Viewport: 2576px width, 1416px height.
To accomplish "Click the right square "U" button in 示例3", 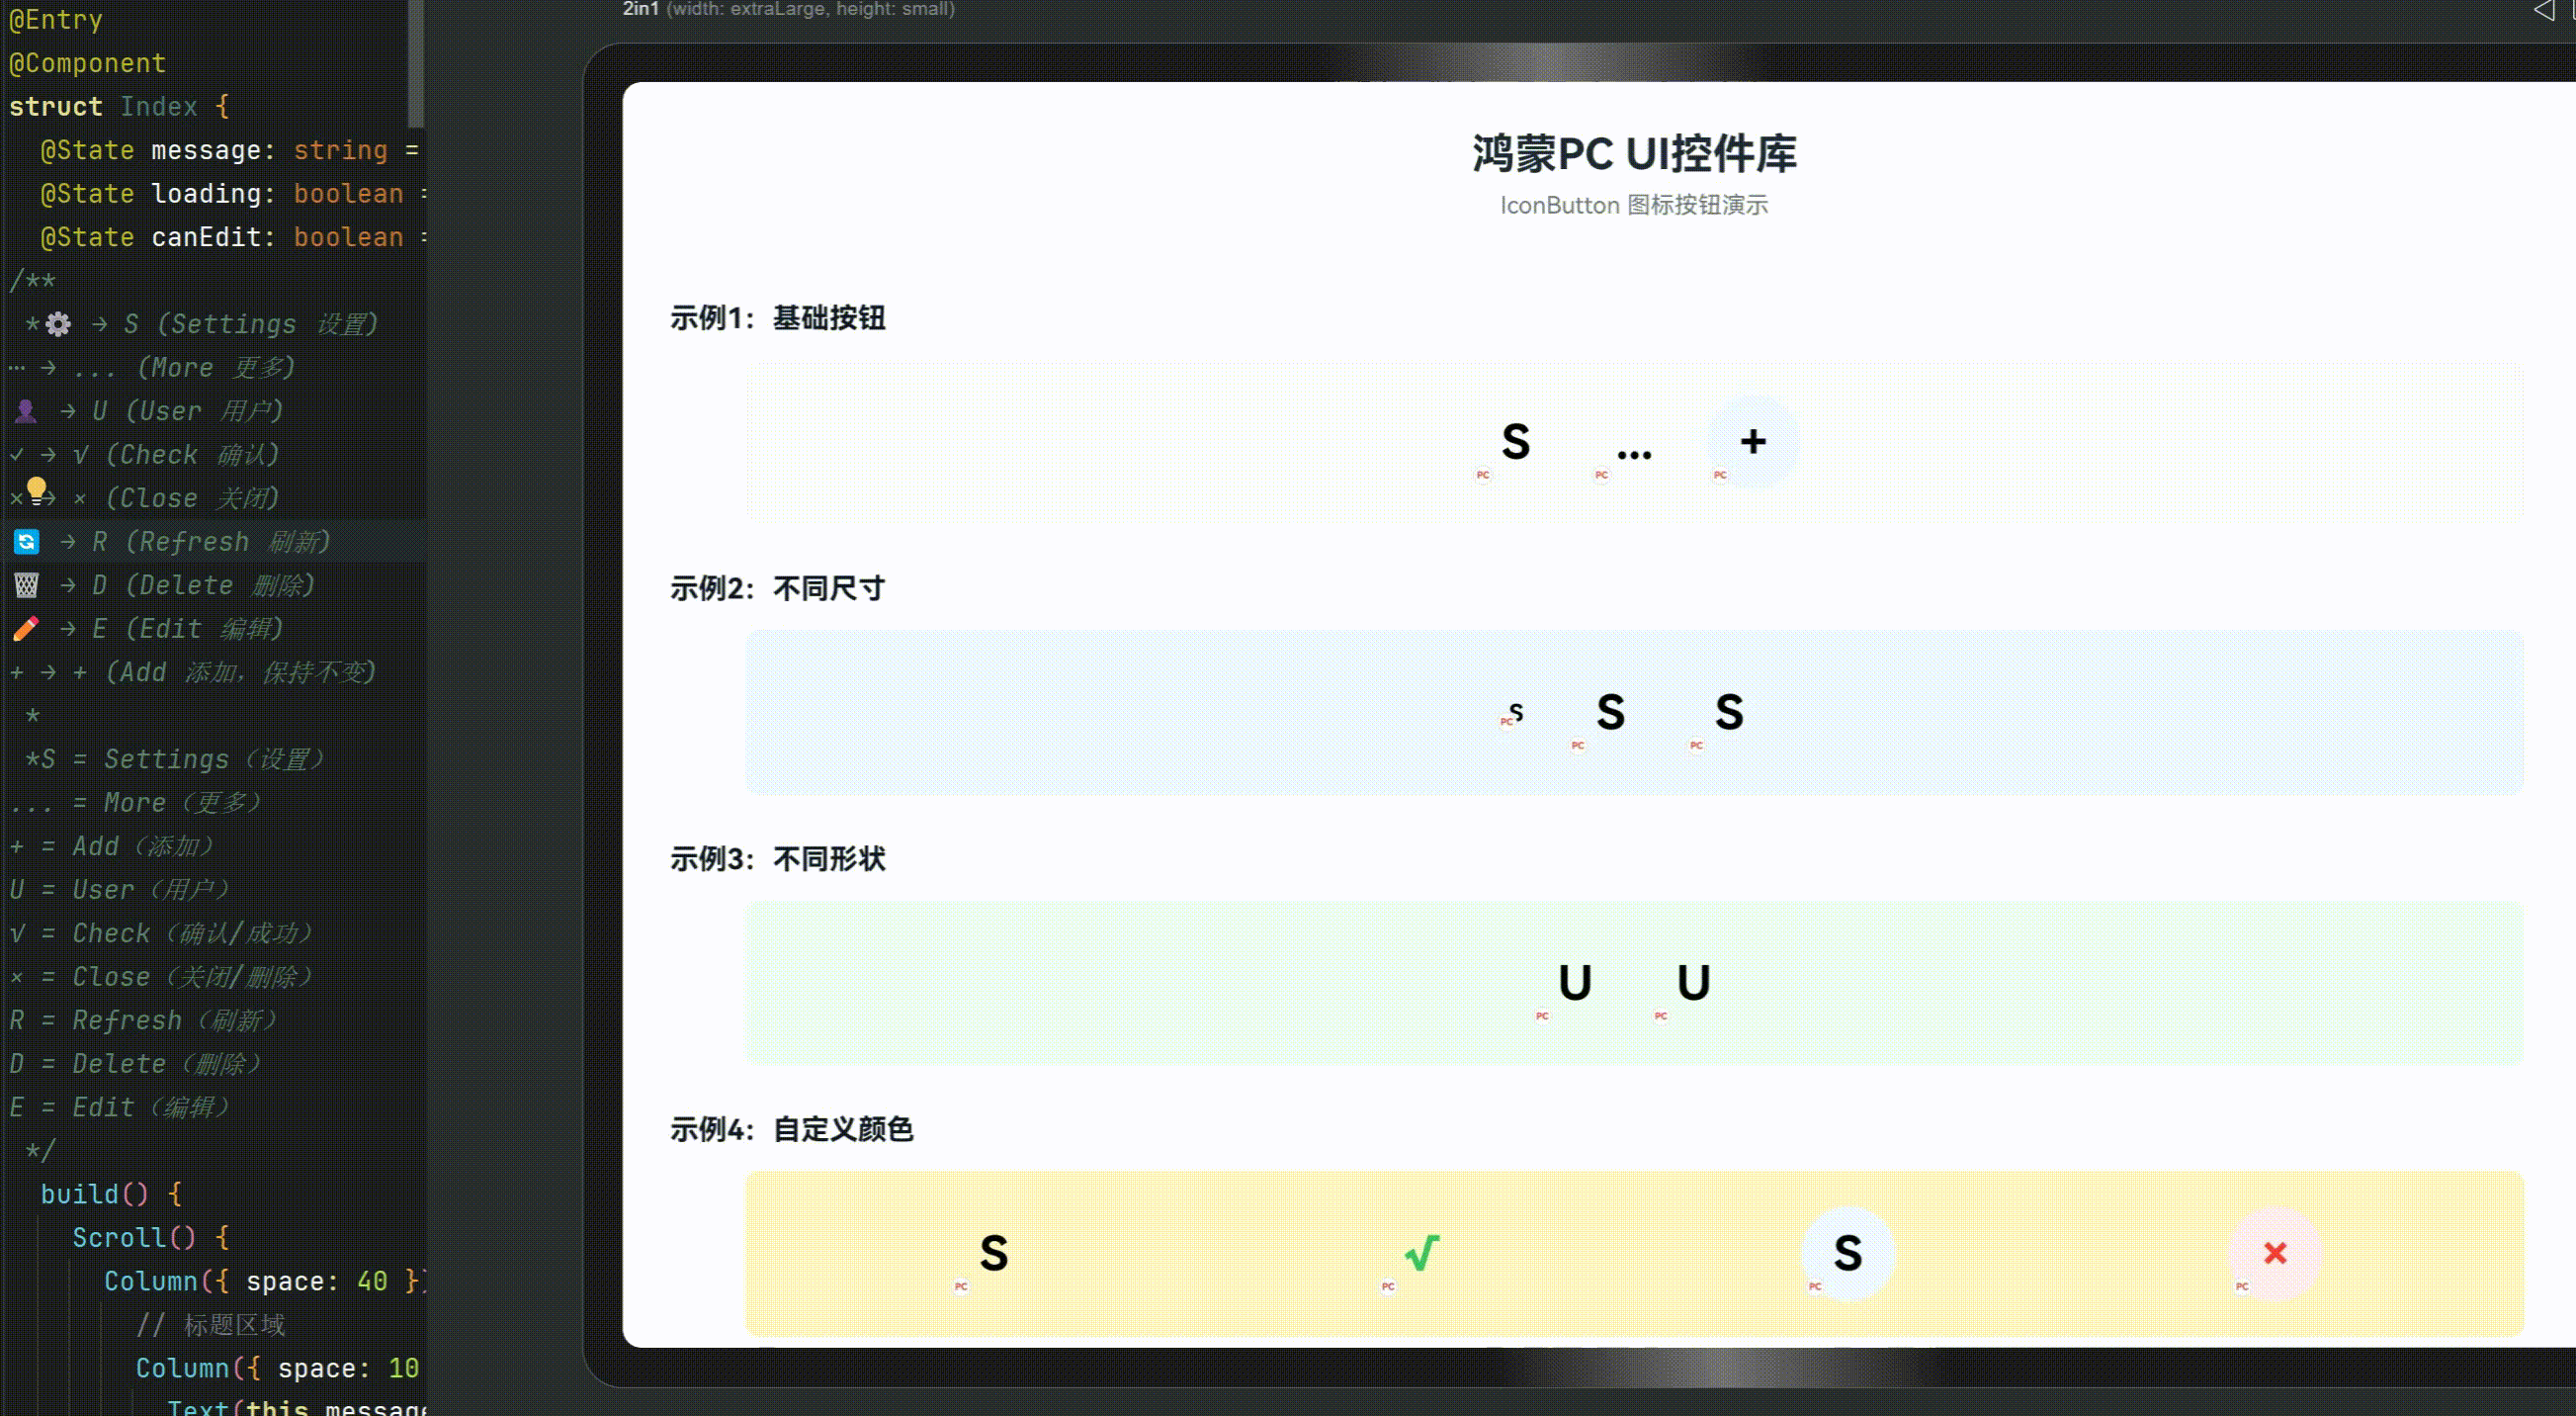I will point(1693,982).
